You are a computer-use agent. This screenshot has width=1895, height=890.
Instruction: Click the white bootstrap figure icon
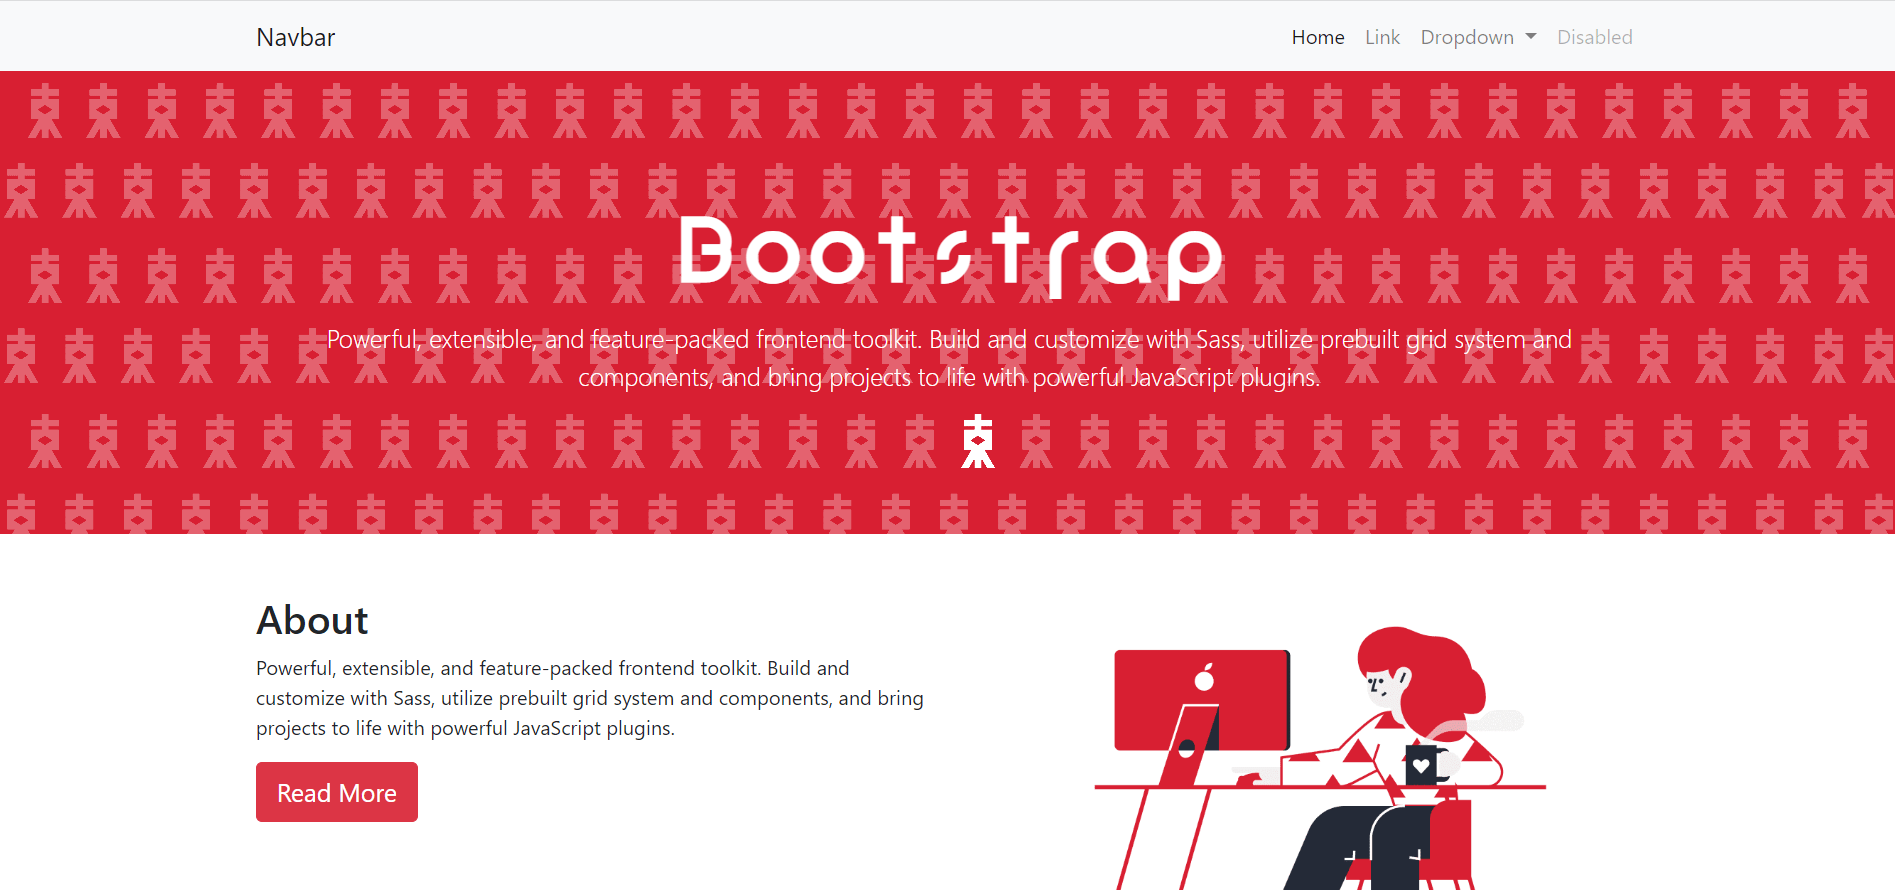[978, 441]
